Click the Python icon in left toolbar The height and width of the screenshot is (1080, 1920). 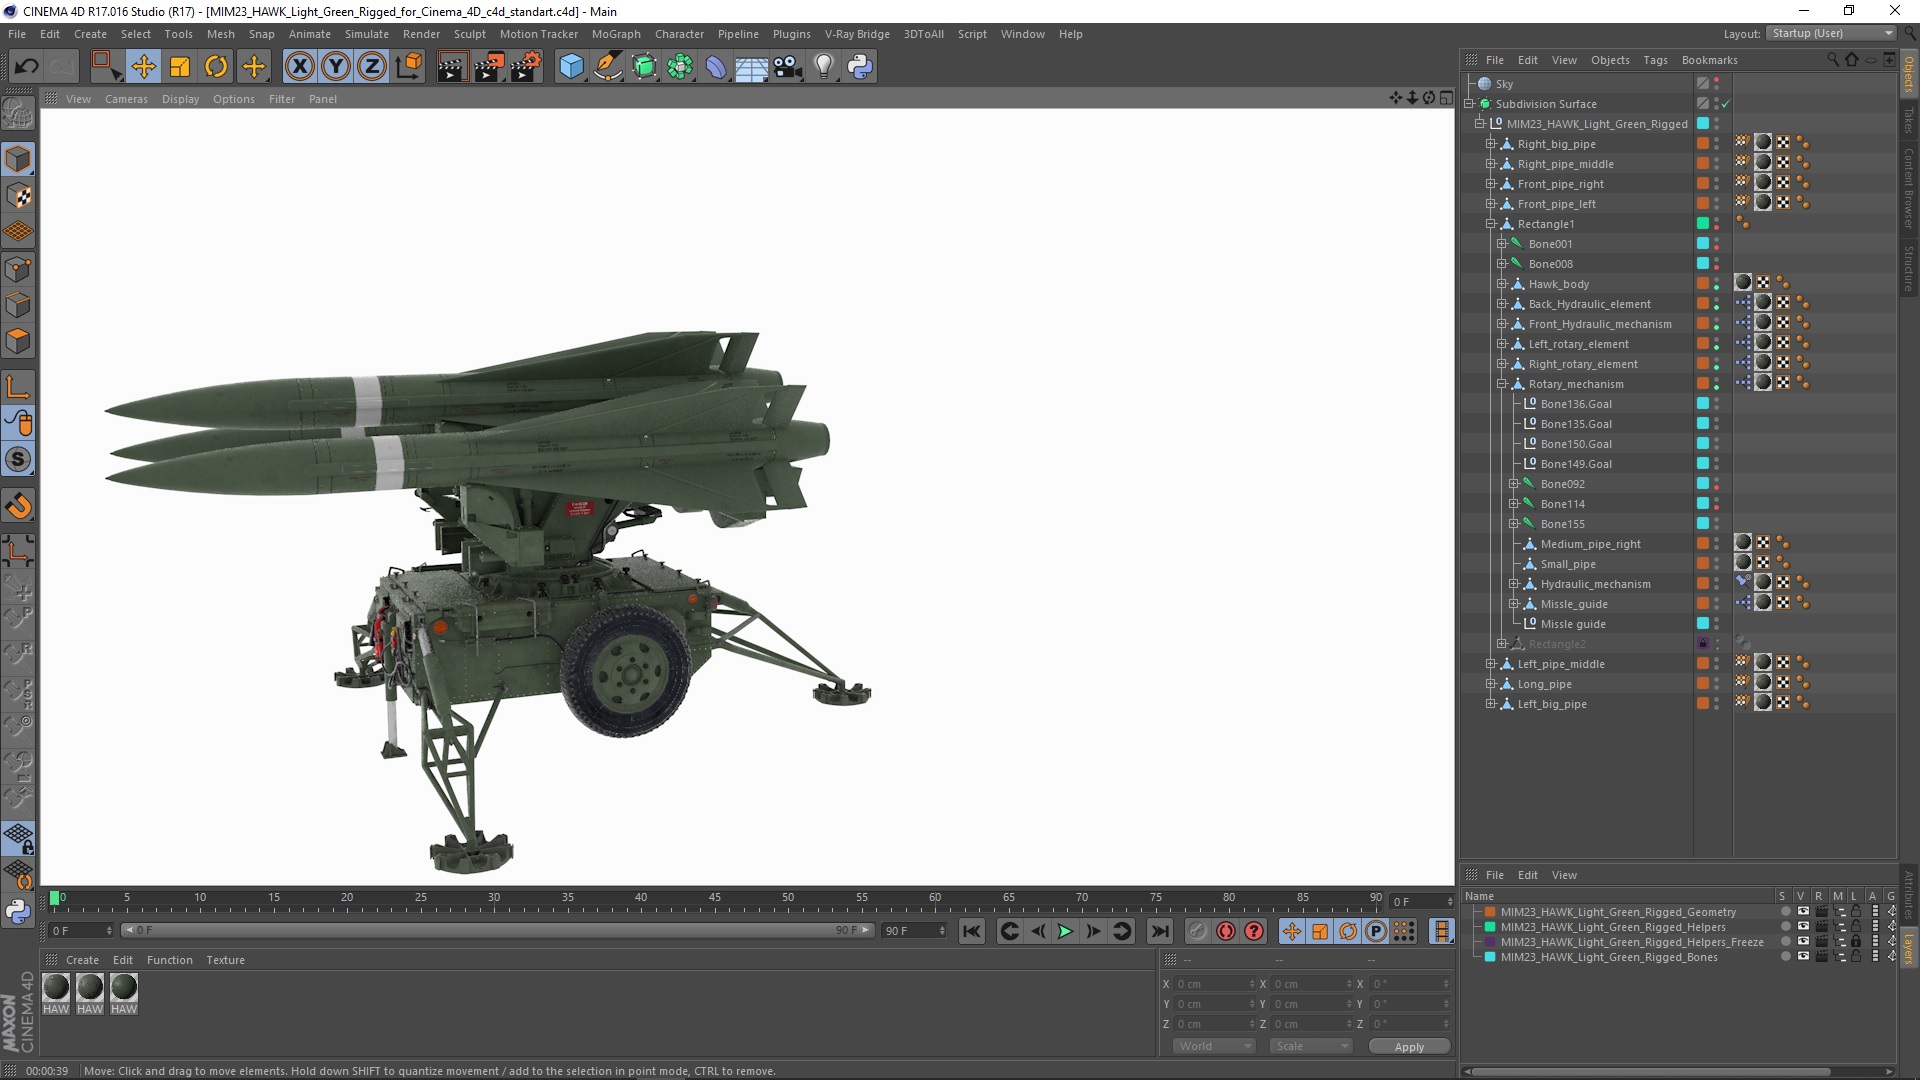click(18, 911)
